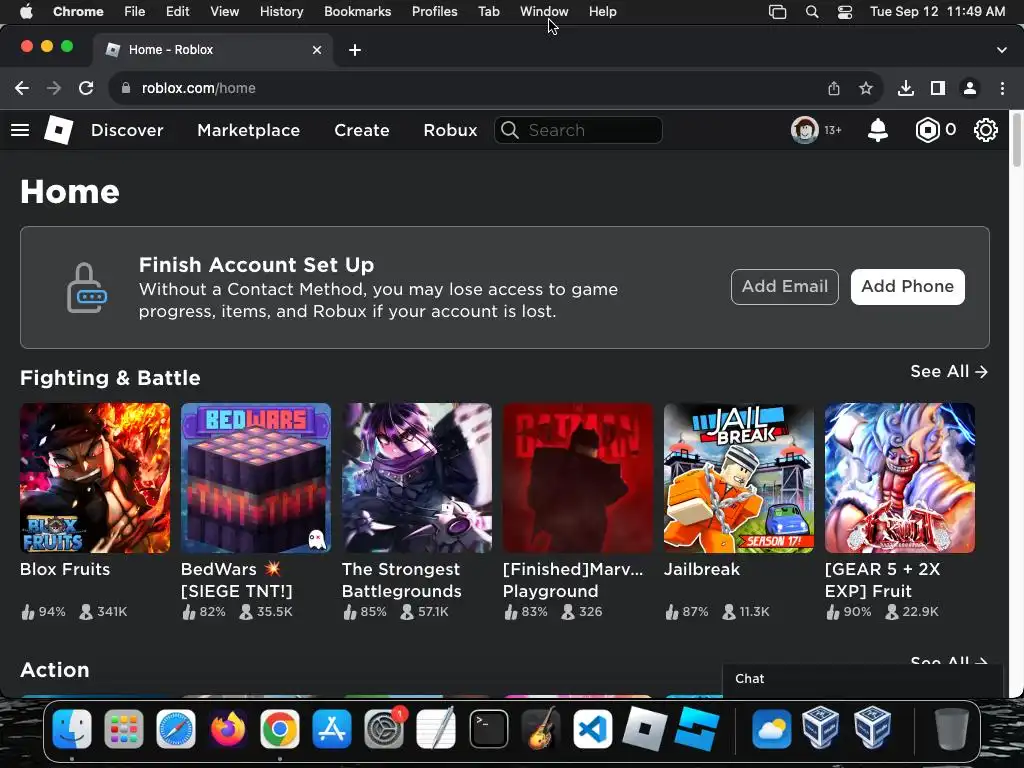Screen dimensions: 1024x768
Task: Go to Discover in Roblox navigation
Action: point(127,130)
